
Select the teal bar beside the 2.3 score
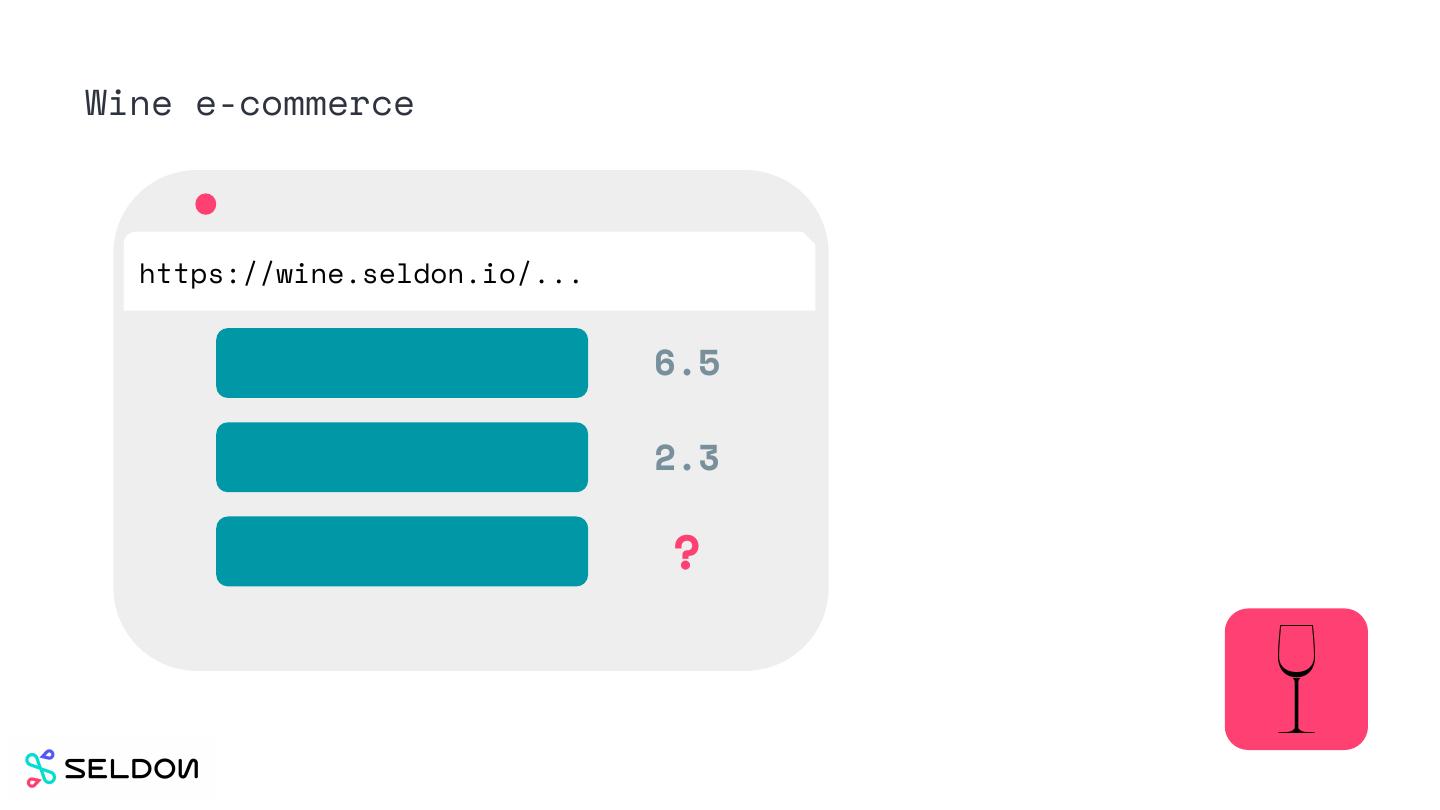[x=402, y=457]
